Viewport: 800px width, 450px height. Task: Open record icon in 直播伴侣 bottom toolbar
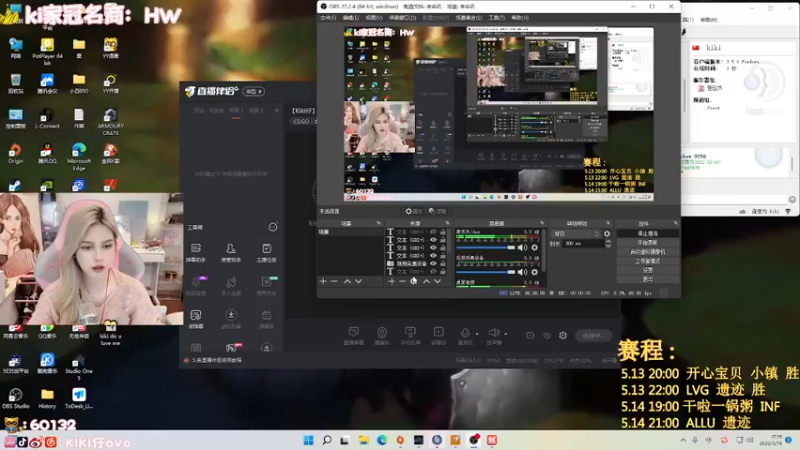pyautogui.click(x=531, y=335)
